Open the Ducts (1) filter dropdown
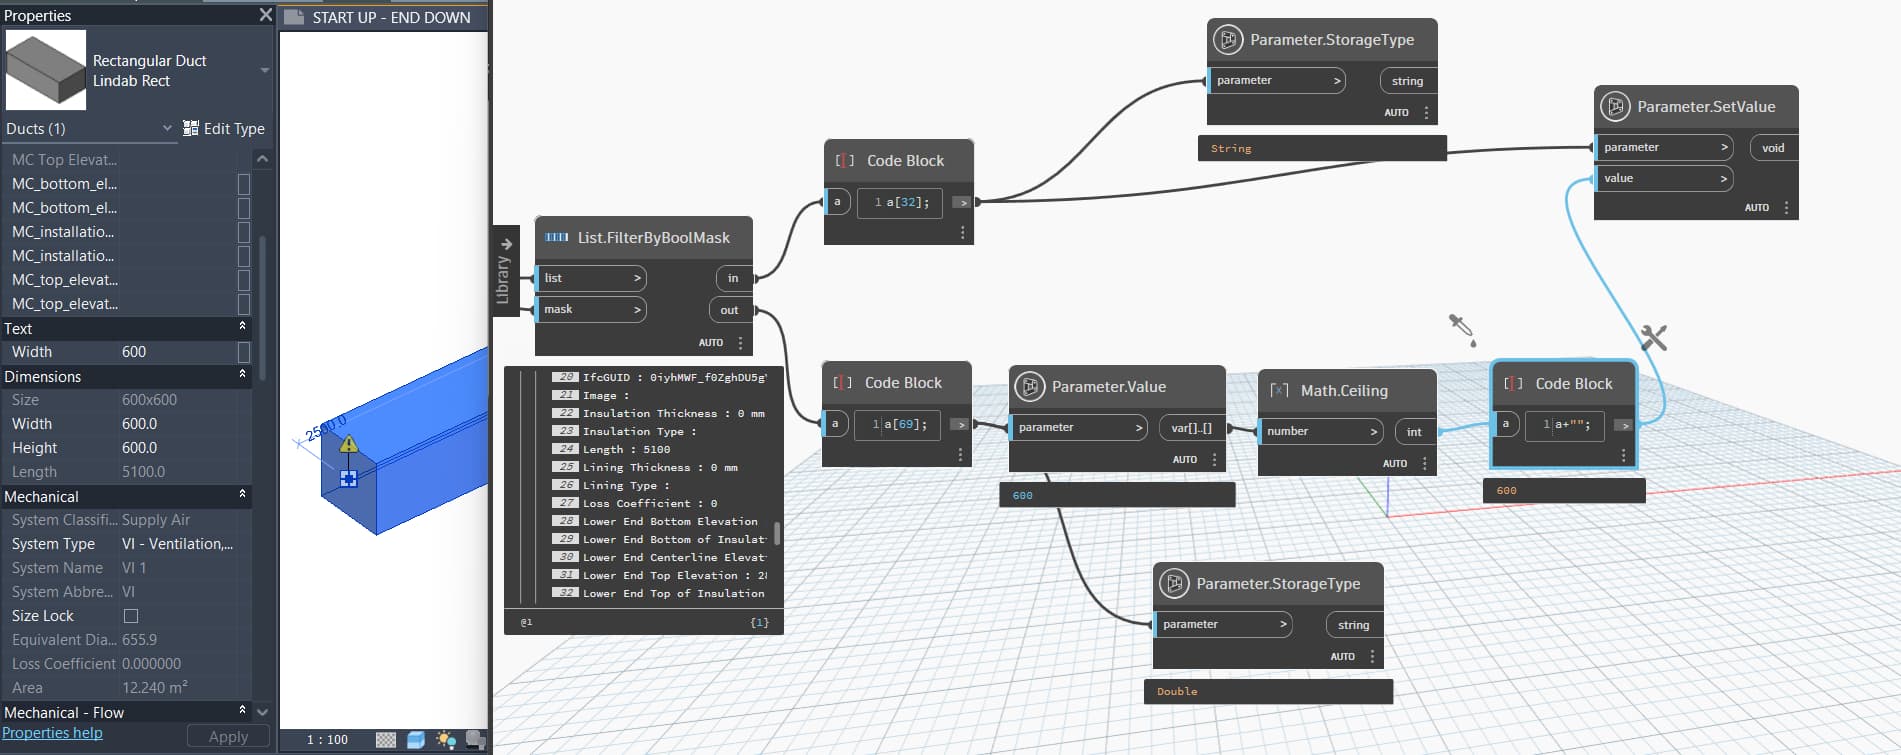Screen dimensions: 1901x755 tap(167, 128)
